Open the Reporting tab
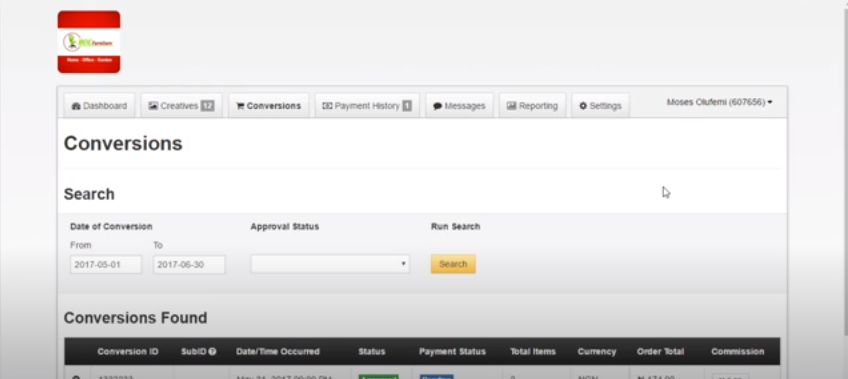Image resolution: width=848 pixels, height=379 pixels. (532, 106)
